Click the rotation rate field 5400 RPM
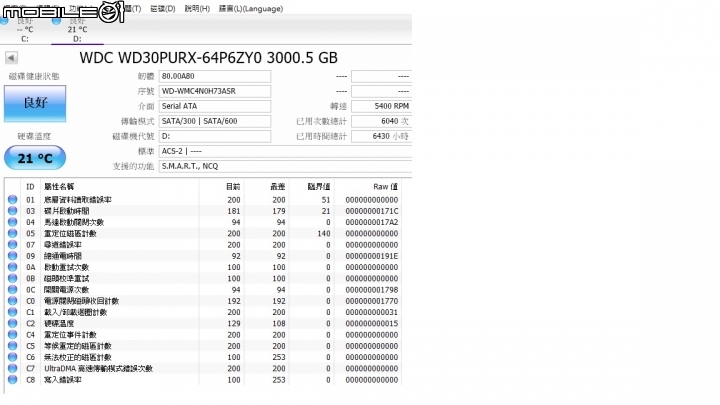Viewport: 720px width, 405px height. pyautogui.click(x=382, y=106)
